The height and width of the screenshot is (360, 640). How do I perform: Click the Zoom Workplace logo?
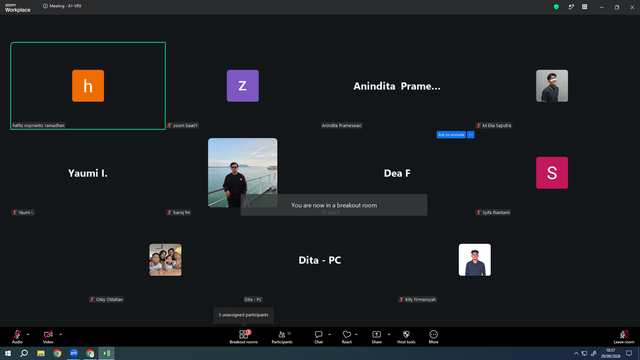tap(18, 7)
